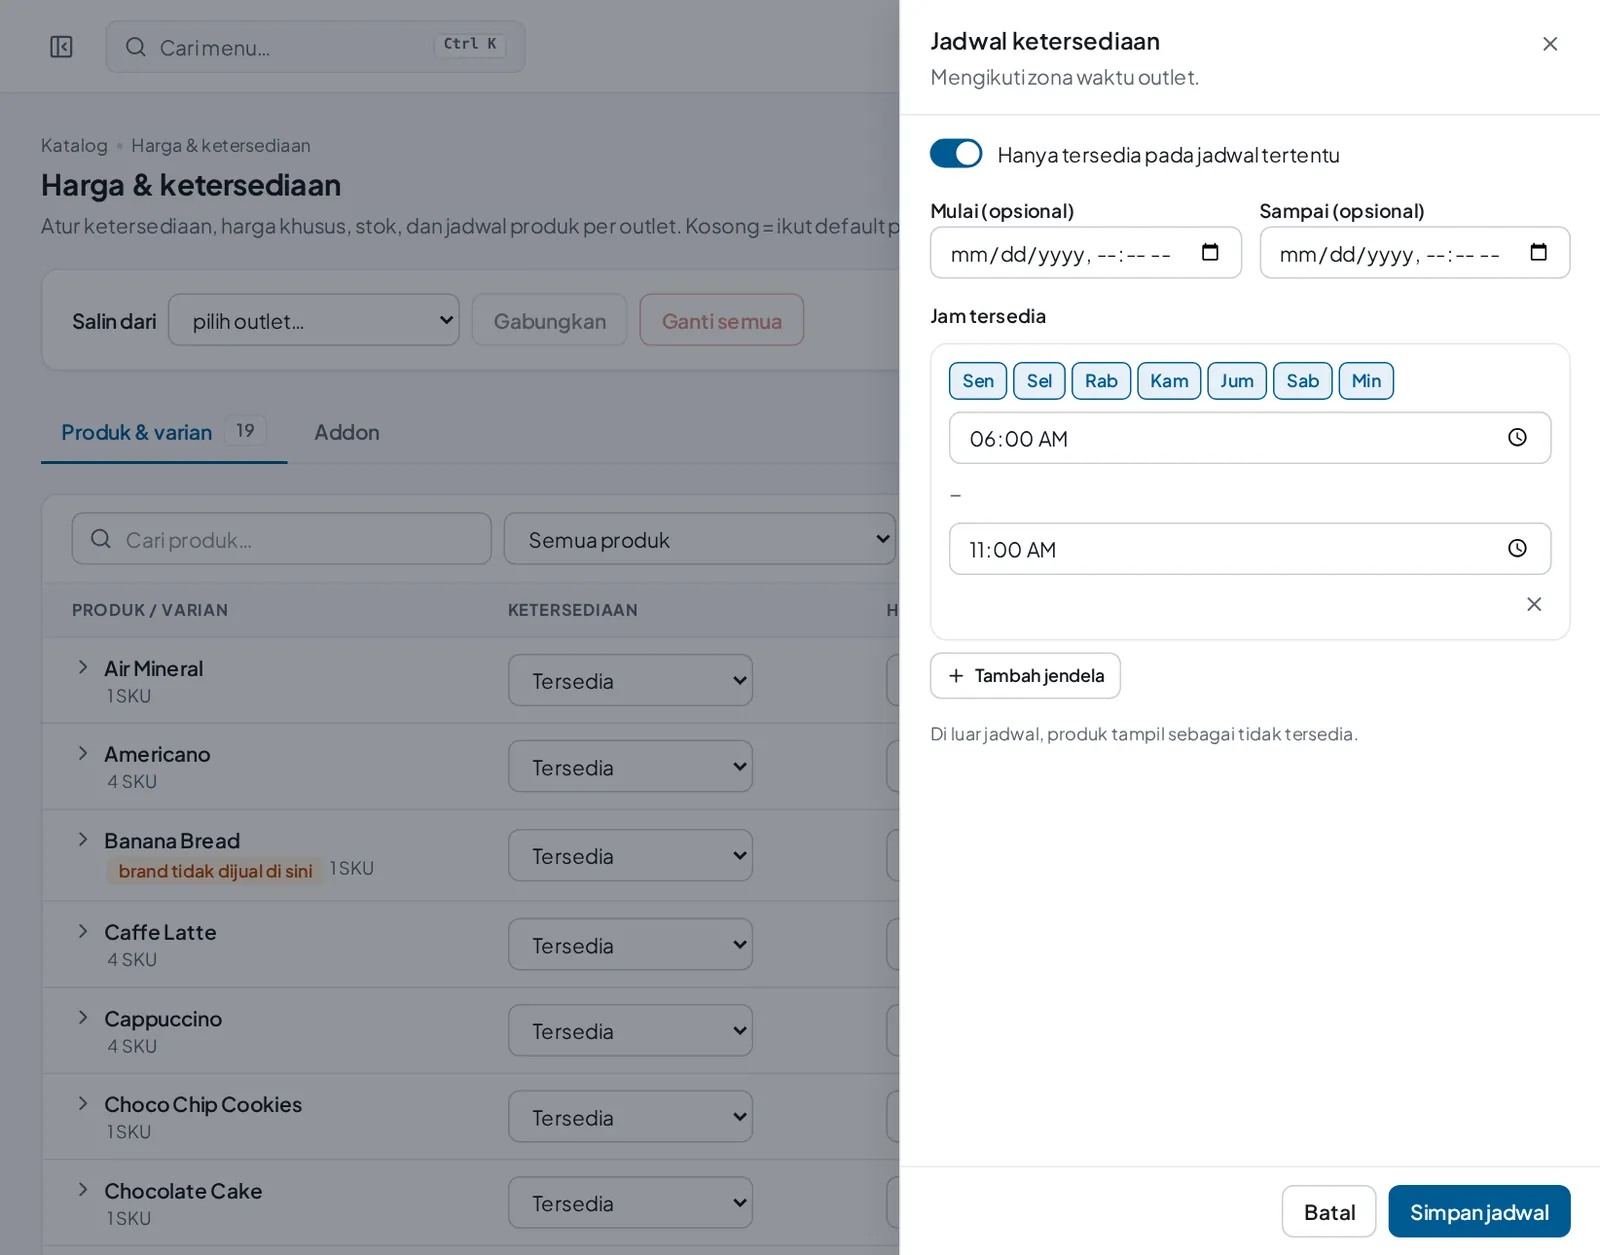1600x1255 pixels.
Task: Remove the time window with X icon
Action: click(1534, 604)
